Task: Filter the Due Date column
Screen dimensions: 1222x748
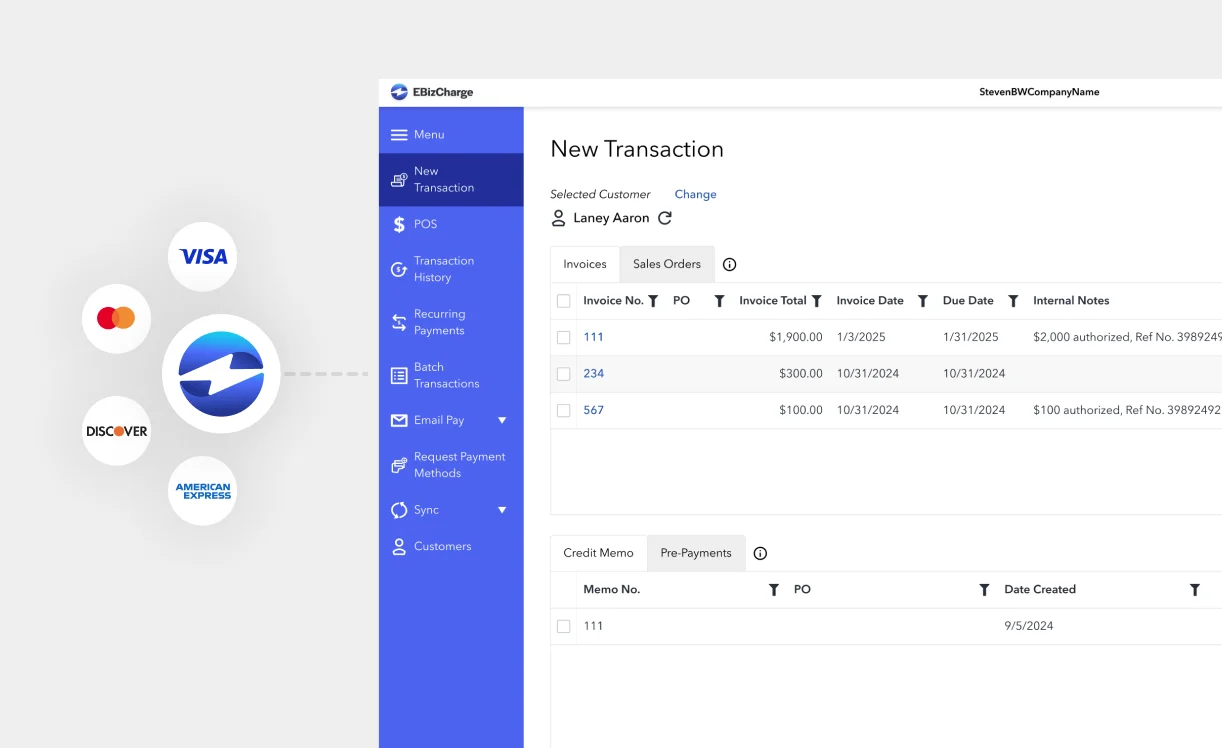Action: 1013,301
